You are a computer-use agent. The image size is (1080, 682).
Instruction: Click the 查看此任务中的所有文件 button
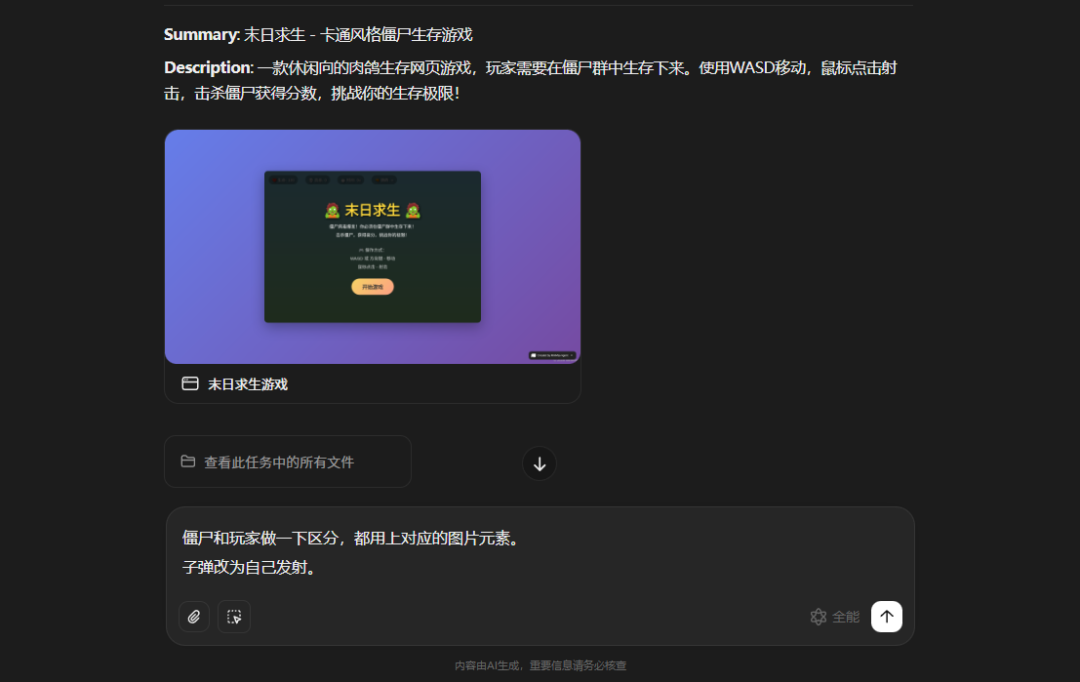287,461
